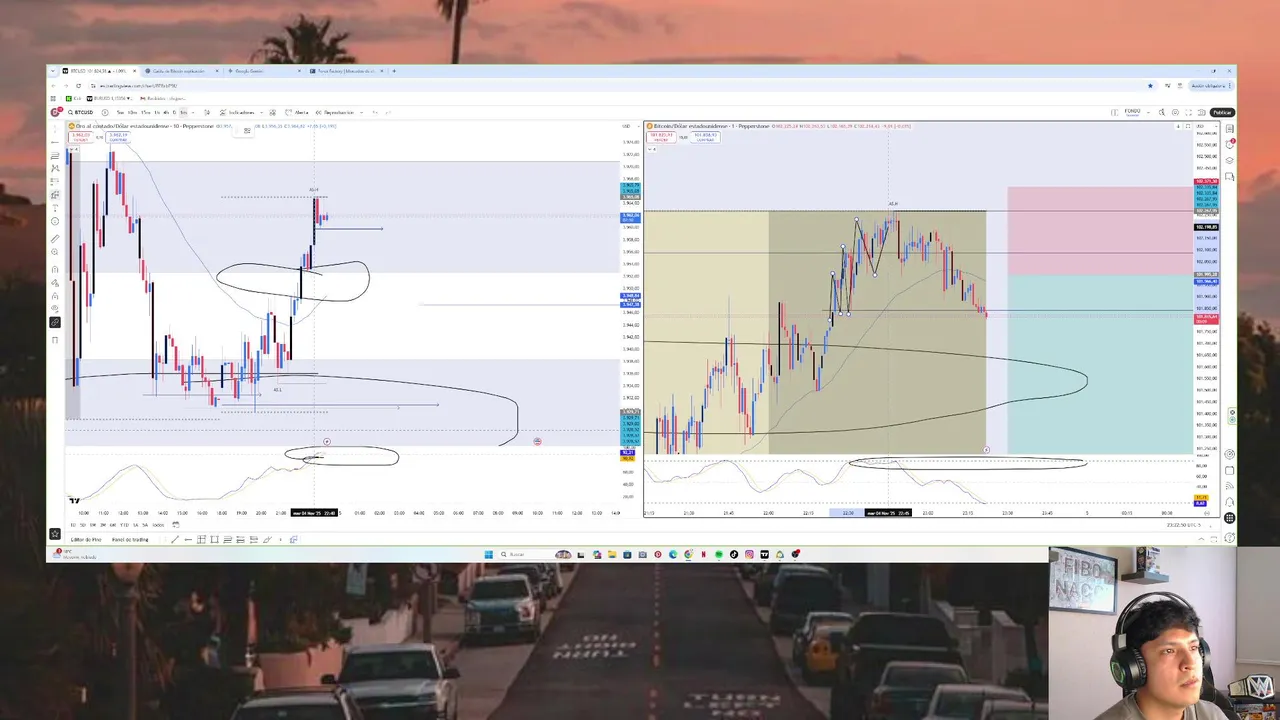Open the quick search icon
The height and width of the screenshot is (720, 1280).
(1162, 112)
